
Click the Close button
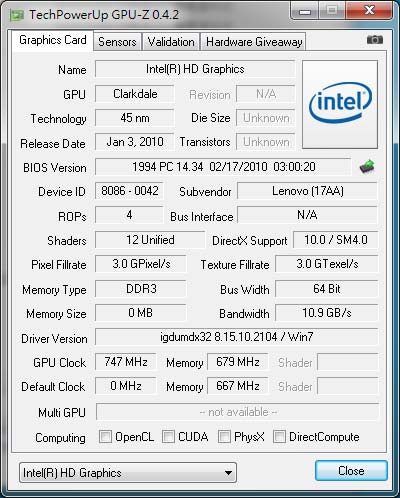pos(351,471)
